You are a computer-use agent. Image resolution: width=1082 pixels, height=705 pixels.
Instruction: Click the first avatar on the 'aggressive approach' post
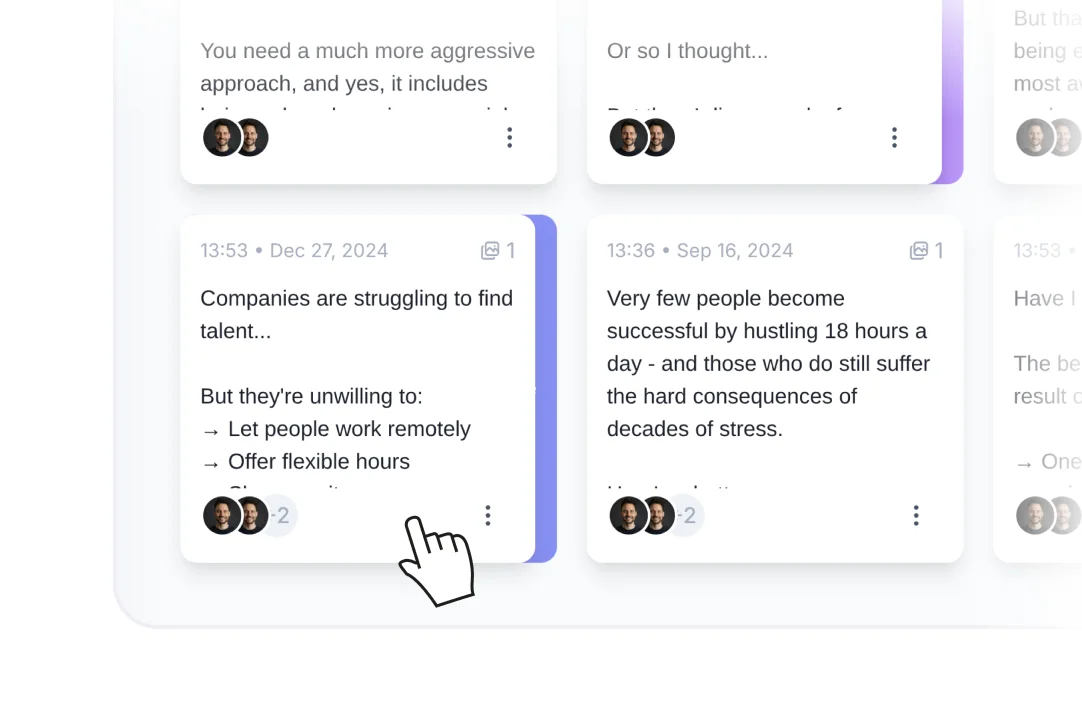coord(221,137)
